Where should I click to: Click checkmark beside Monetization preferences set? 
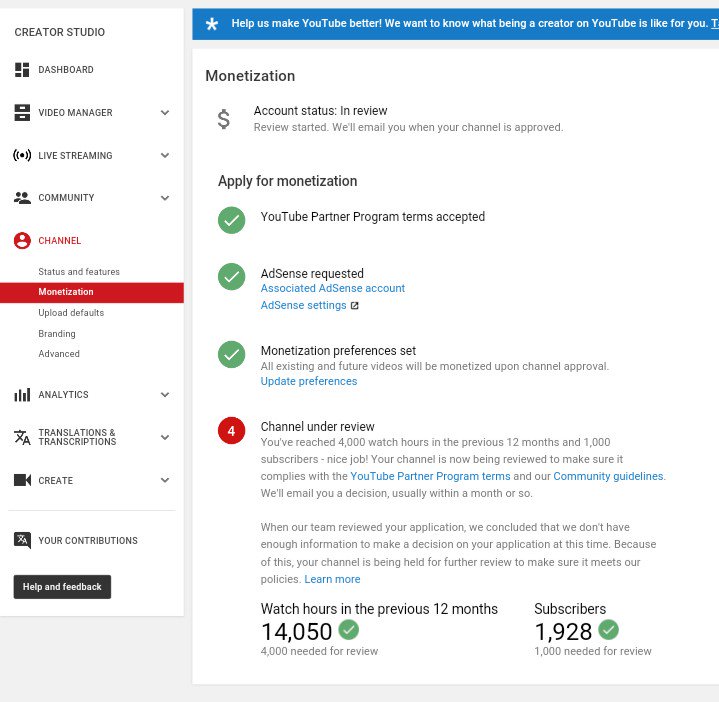point(232,354)
